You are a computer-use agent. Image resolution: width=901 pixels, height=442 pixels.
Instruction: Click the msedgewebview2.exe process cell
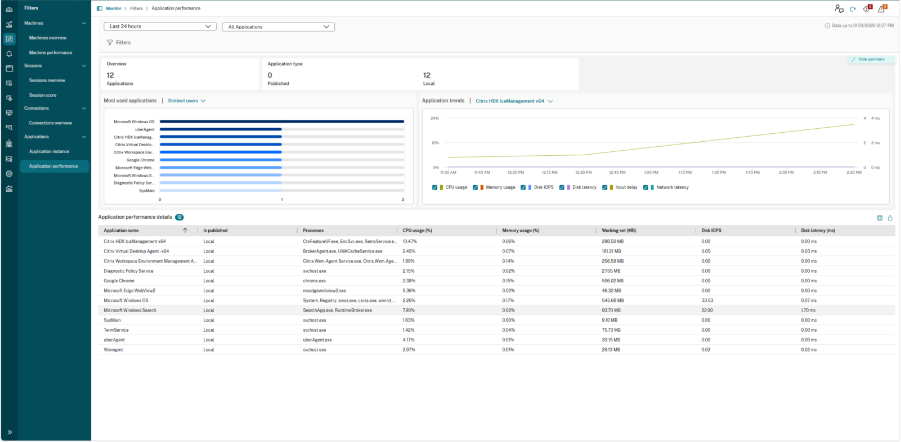325,291
